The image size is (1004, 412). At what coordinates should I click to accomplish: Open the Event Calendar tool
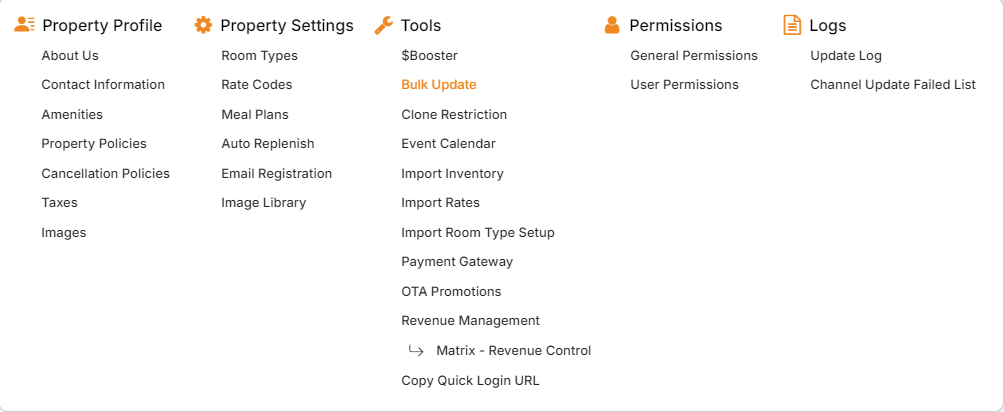tap(448, 144)
